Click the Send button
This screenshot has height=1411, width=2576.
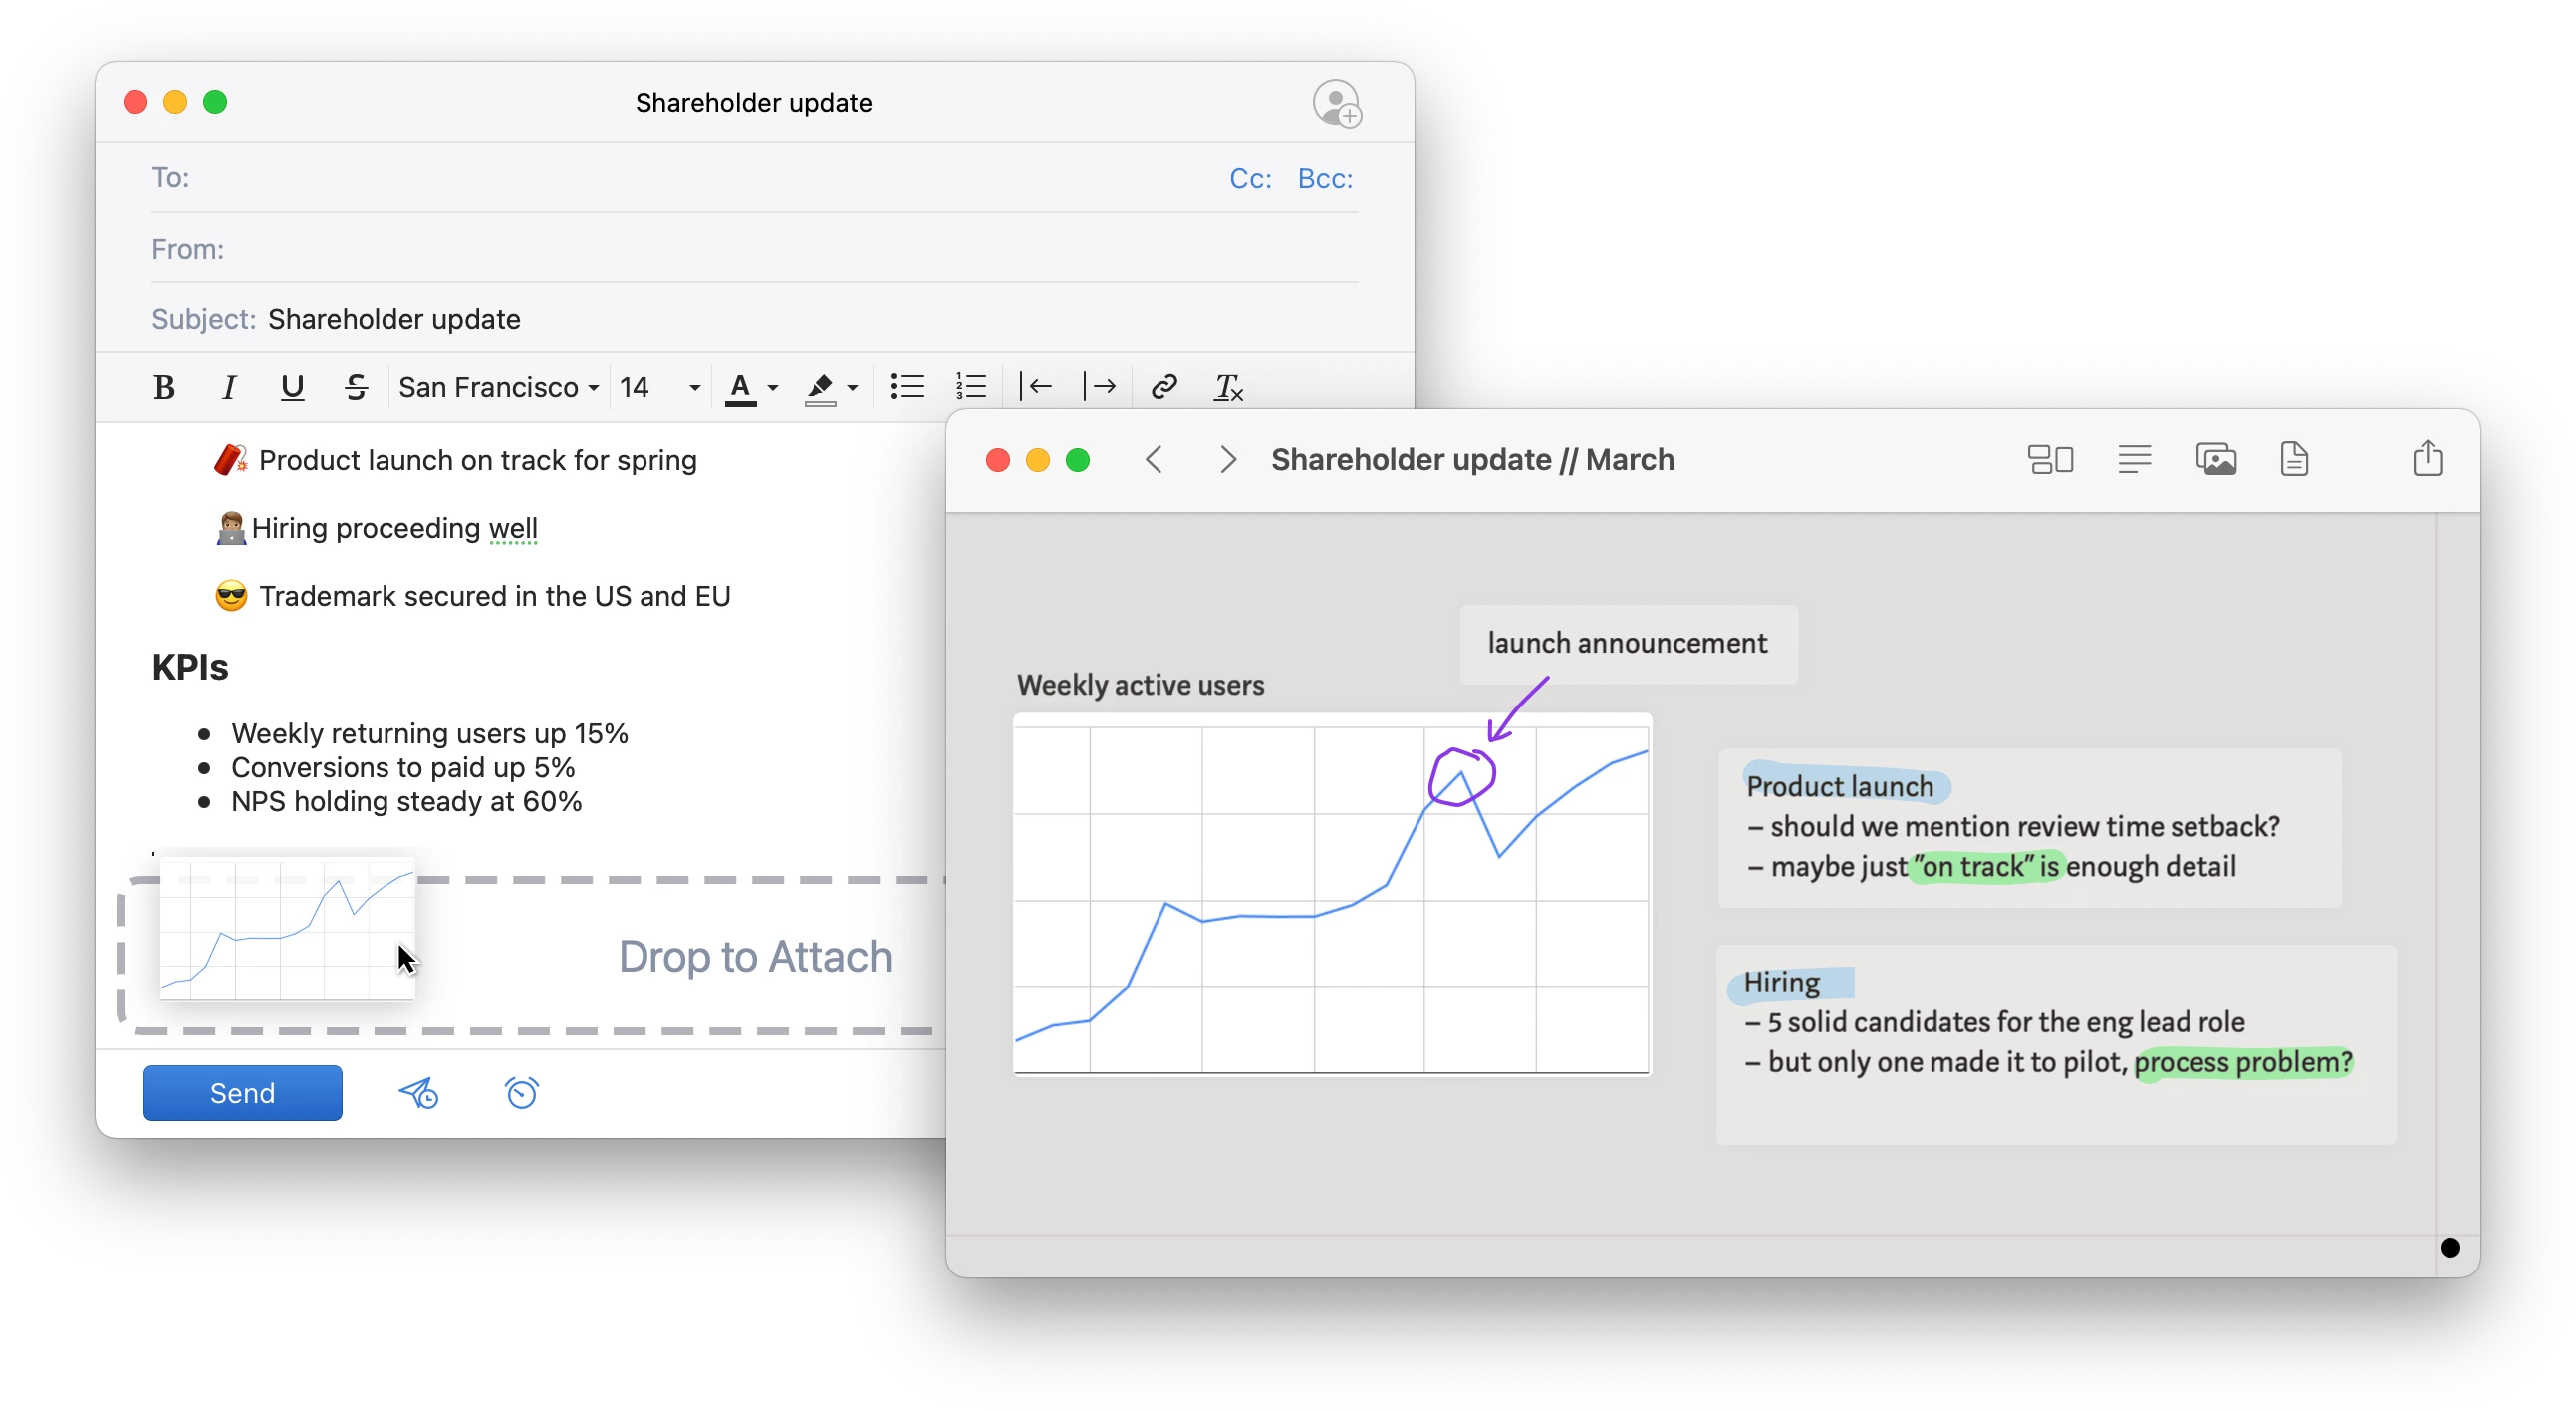point(243,1093)
